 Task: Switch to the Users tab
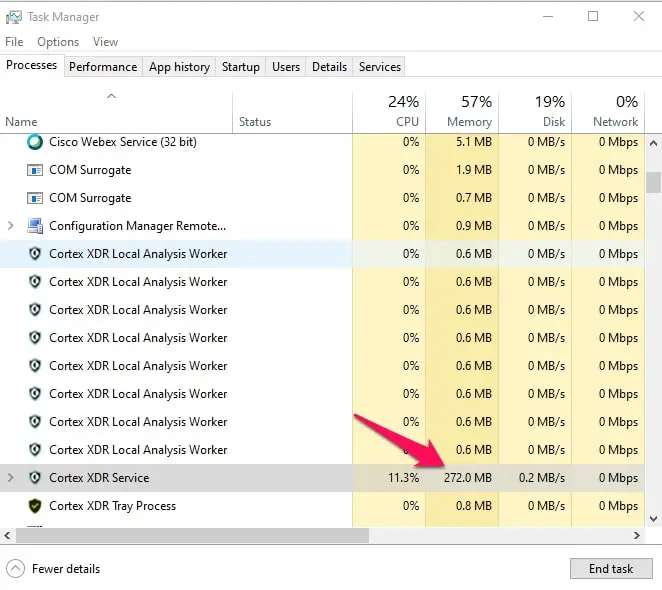coord(286,67)
